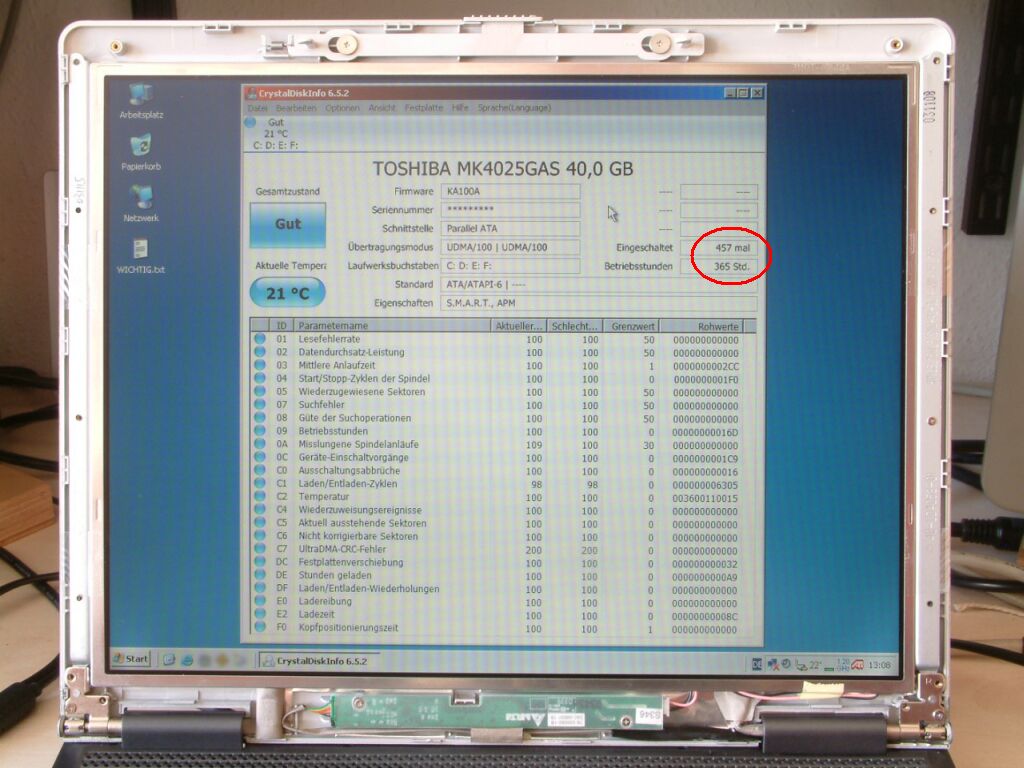Click the status circle of Lesefehlerrate row
This screenshot has height=768, width=1024.
[260, 339]
